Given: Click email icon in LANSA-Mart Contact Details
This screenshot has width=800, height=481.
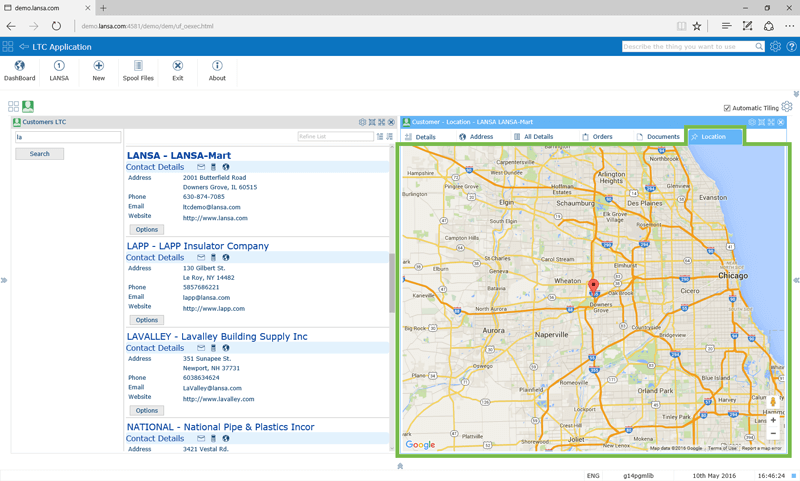Looking at the screenshot, I should tap(201, 167).
